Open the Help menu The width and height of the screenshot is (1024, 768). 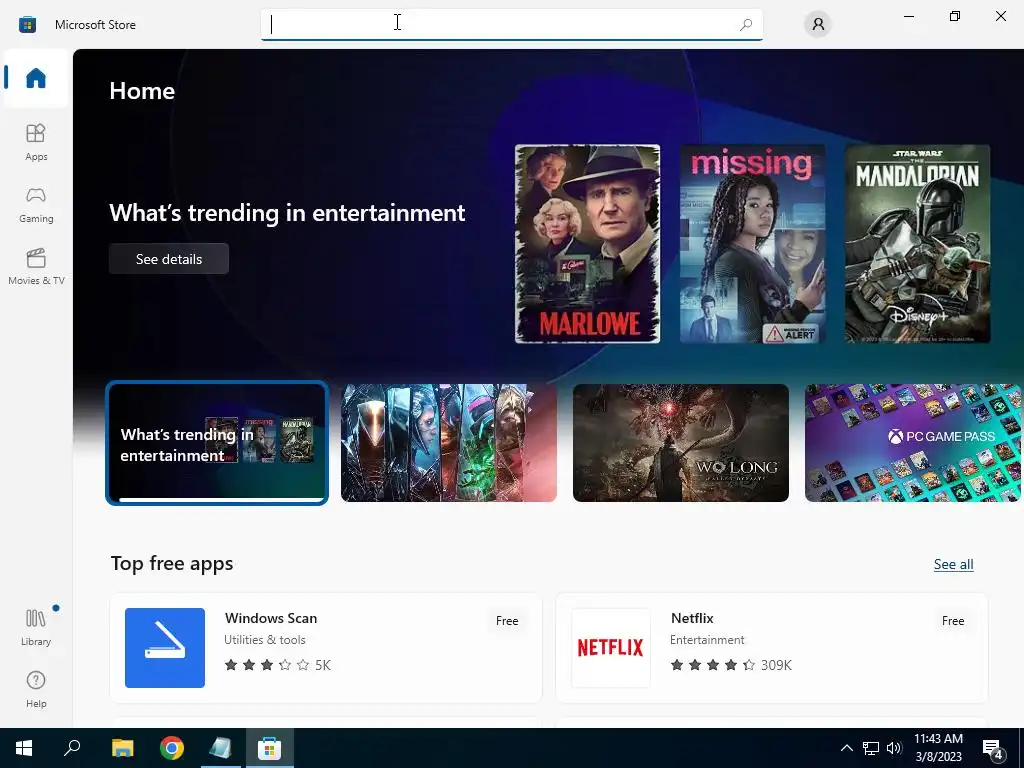(36, 689)
